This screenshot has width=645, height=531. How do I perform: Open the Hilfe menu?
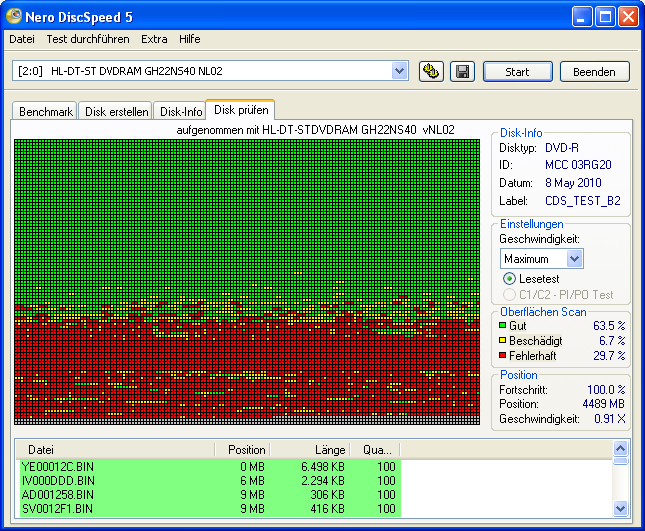pyautogui.click(x=190, y=39)
